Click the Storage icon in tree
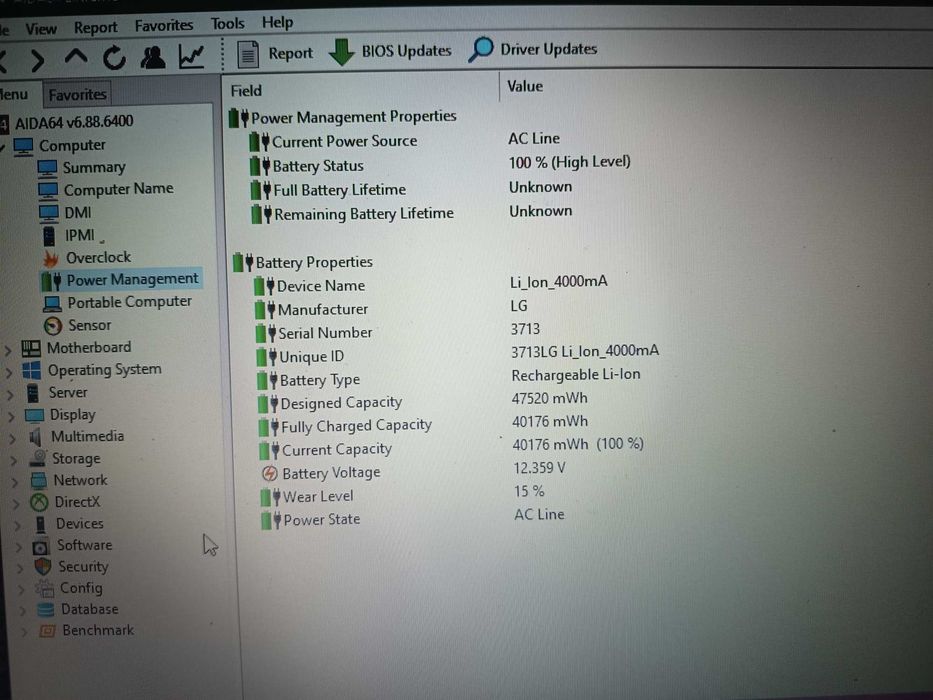The image size is (933, 700). (x=38, y=458)
